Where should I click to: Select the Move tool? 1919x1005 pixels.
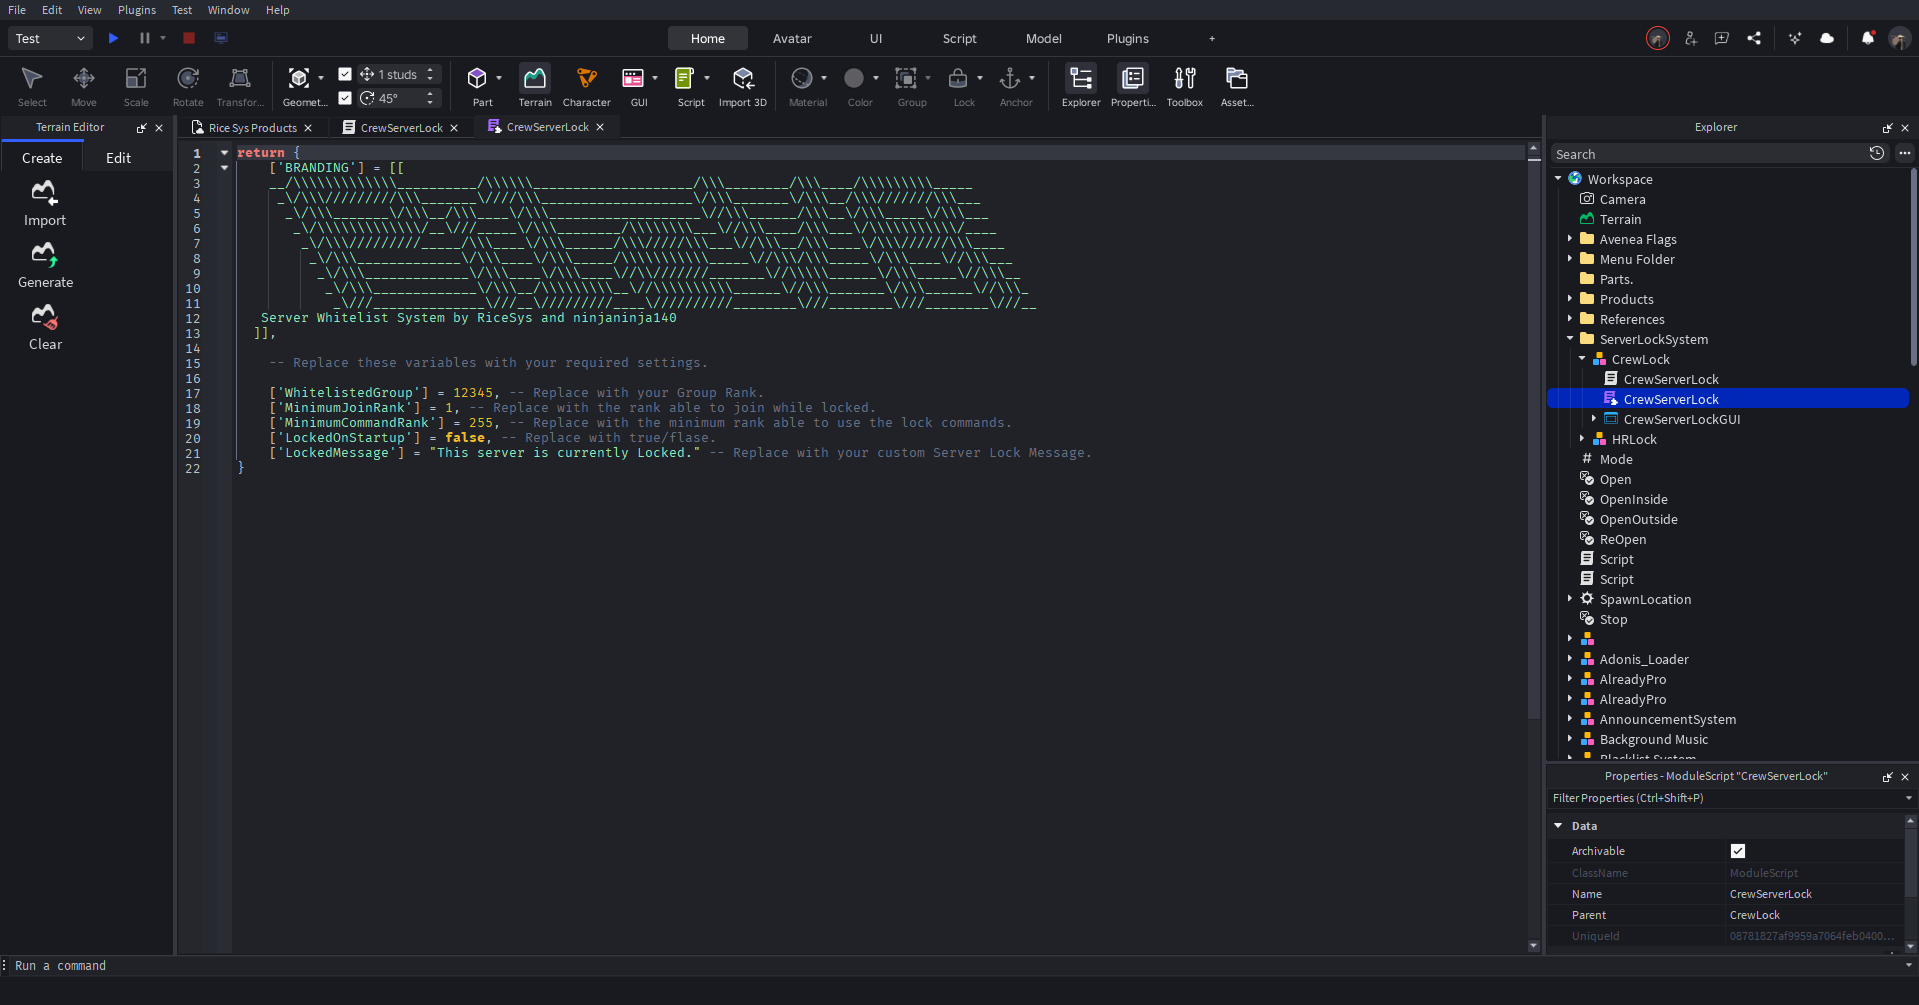[x=83, y=86]
